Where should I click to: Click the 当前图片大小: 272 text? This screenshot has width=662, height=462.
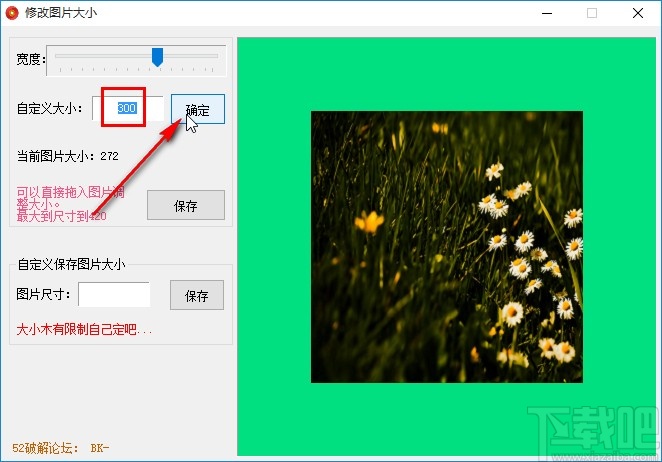click(68, 156)
